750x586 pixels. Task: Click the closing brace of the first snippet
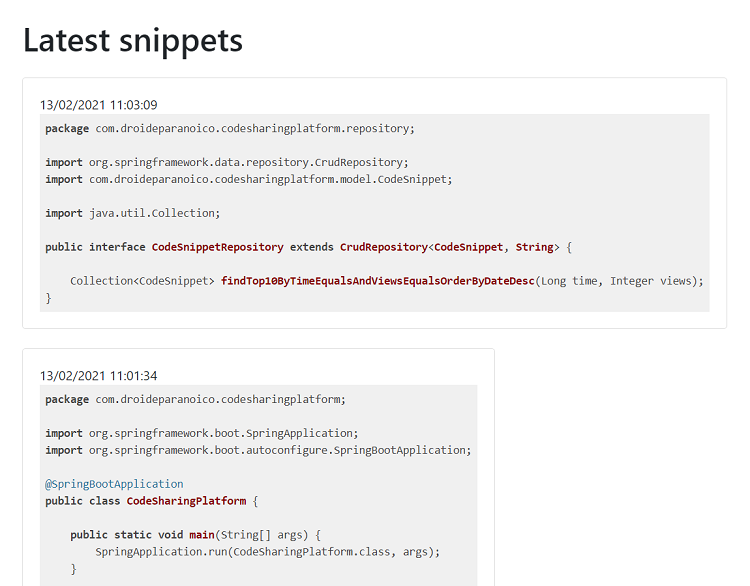48,298
